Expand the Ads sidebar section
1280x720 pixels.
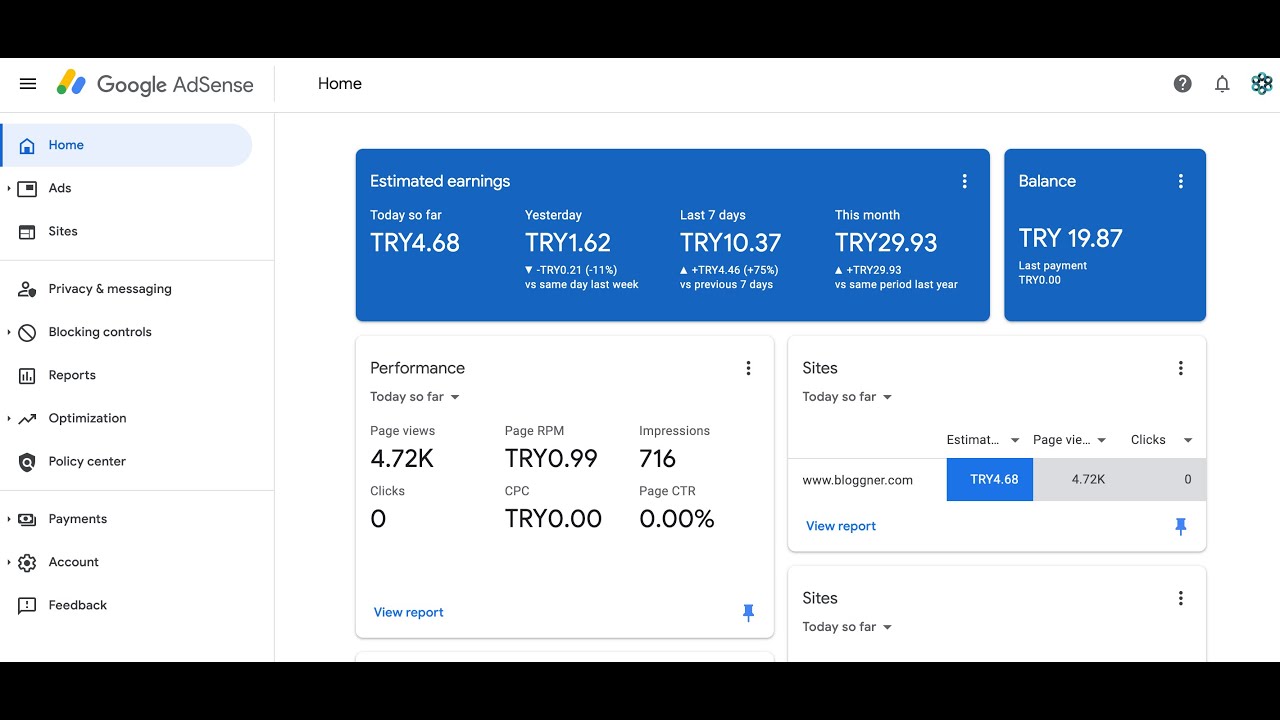click(9, 188)
